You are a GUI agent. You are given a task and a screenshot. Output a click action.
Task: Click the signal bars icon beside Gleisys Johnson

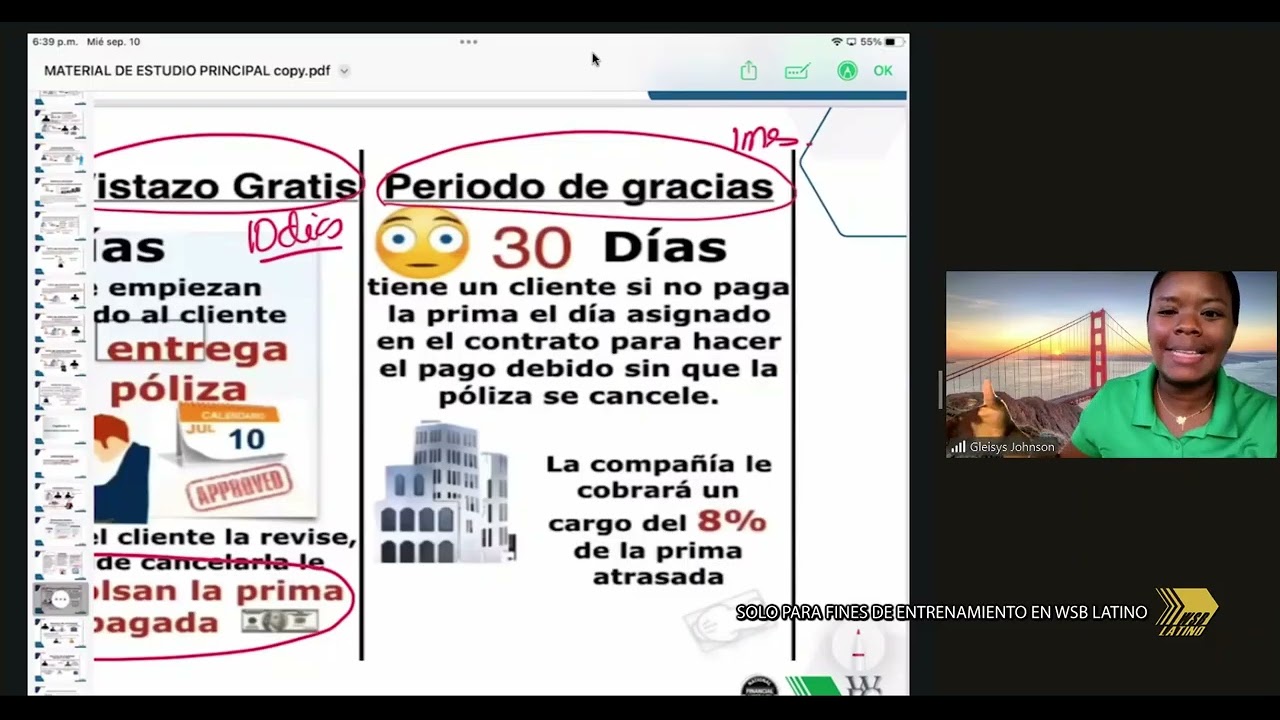point(958,447)
